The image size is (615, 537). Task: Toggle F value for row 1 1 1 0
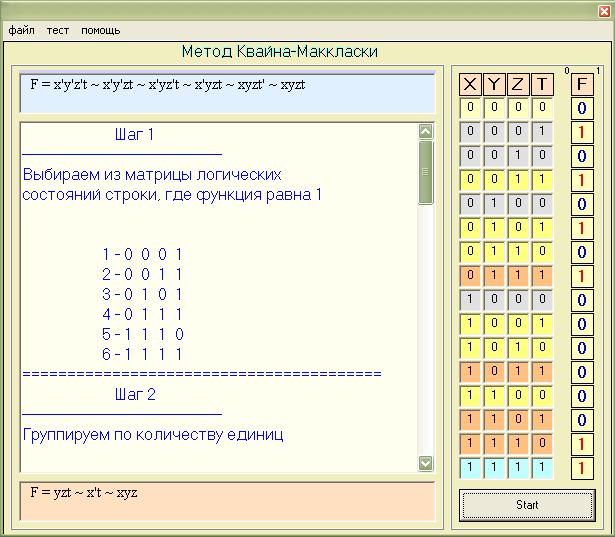pyautogui.click(x=581, y=443)
